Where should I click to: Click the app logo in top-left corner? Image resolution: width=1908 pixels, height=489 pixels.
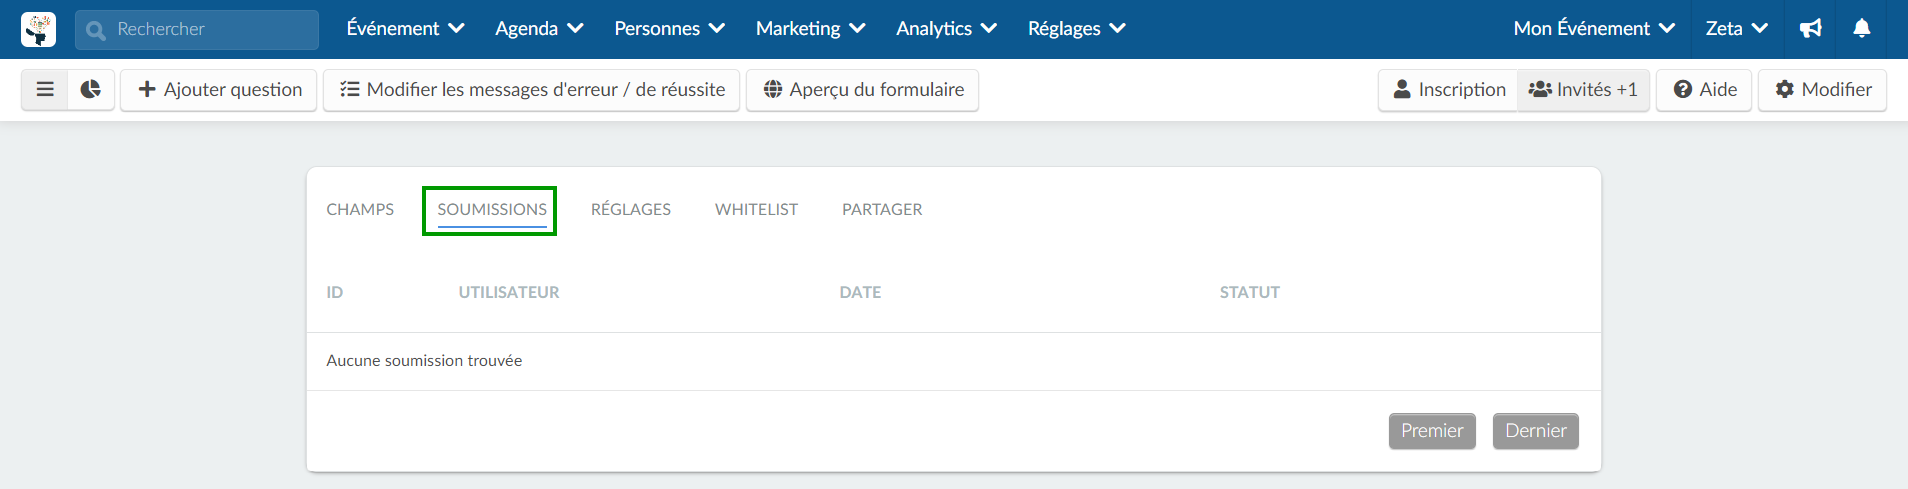tap(39, 29)
